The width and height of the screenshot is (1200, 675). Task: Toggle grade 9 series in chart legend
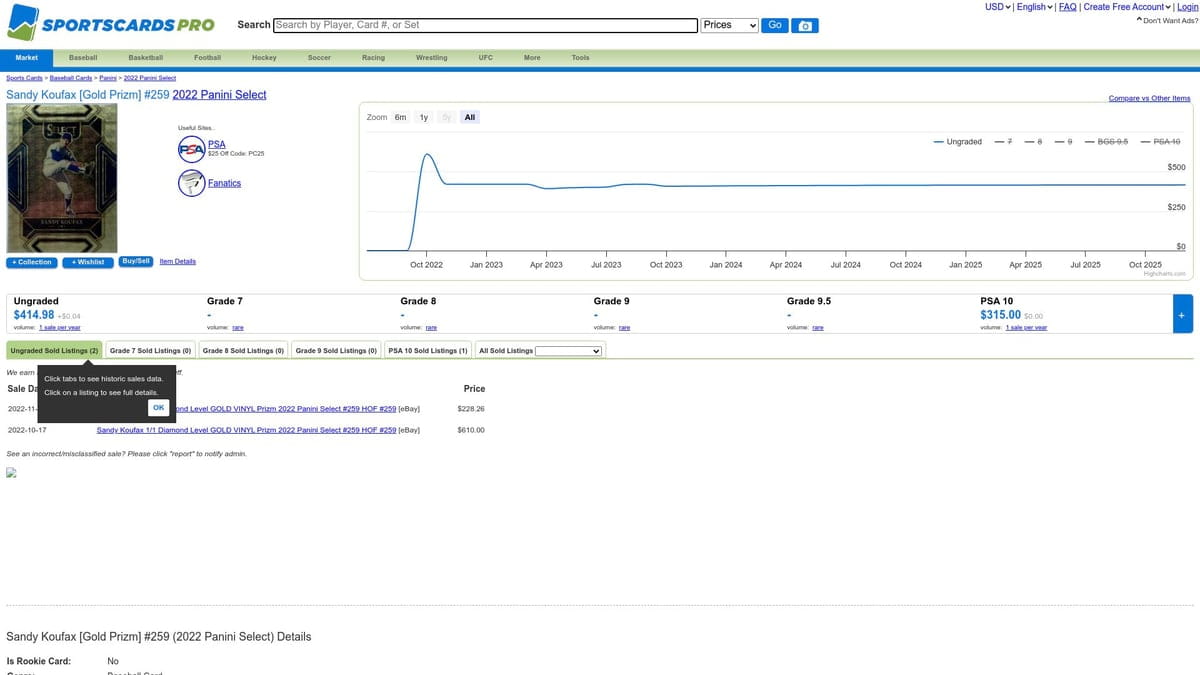(x=1063, y=142)
